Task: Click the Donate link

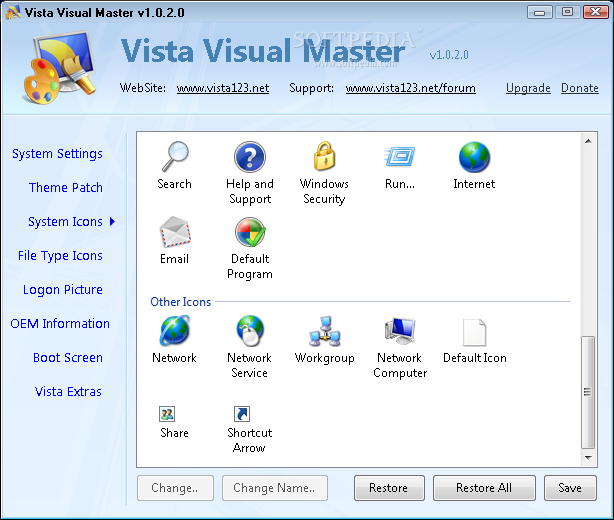Action: point(580,88)
